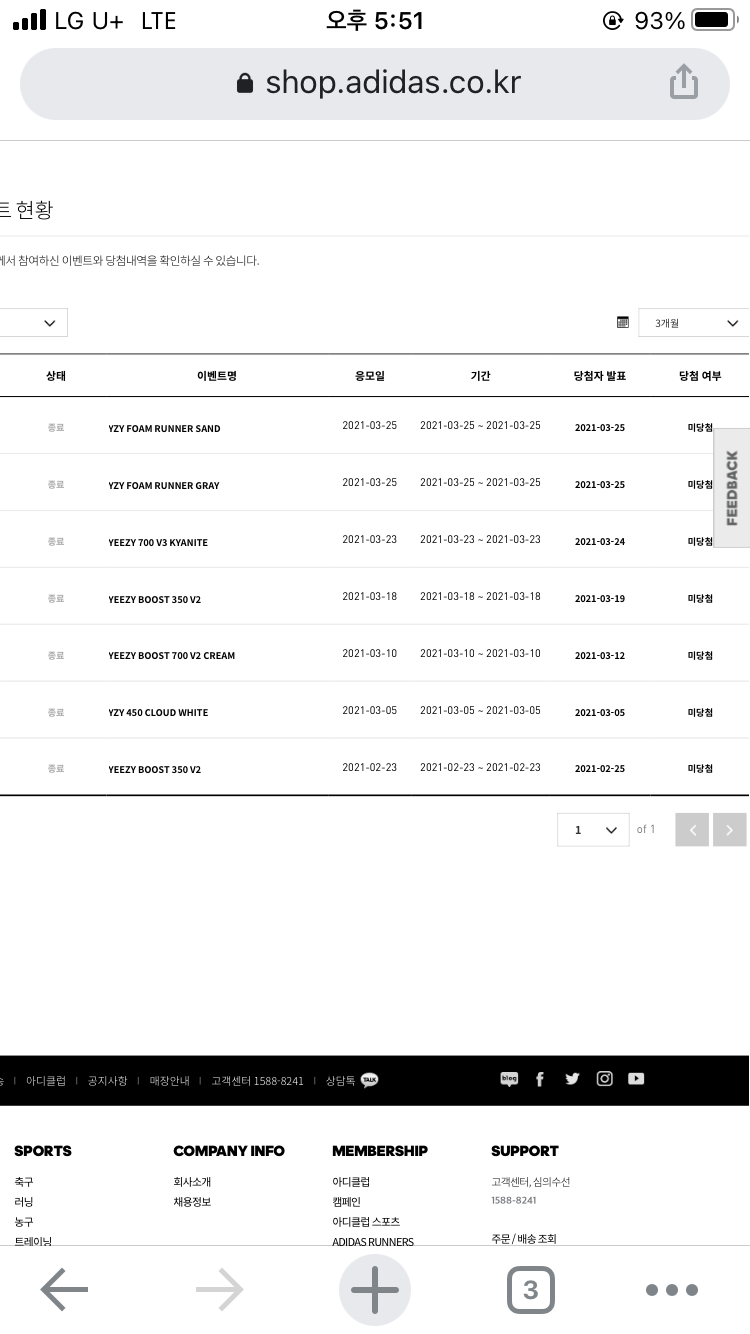Click the 상태 column header
The height and width of the screenshot is (1334, 750).
point(56,376)
